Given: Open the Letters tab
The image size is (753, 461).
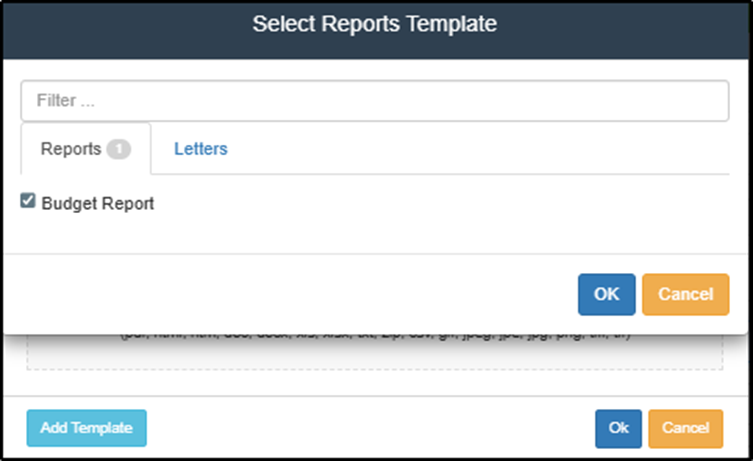Looking at the screenshot, I should click(x=201, y=149).
